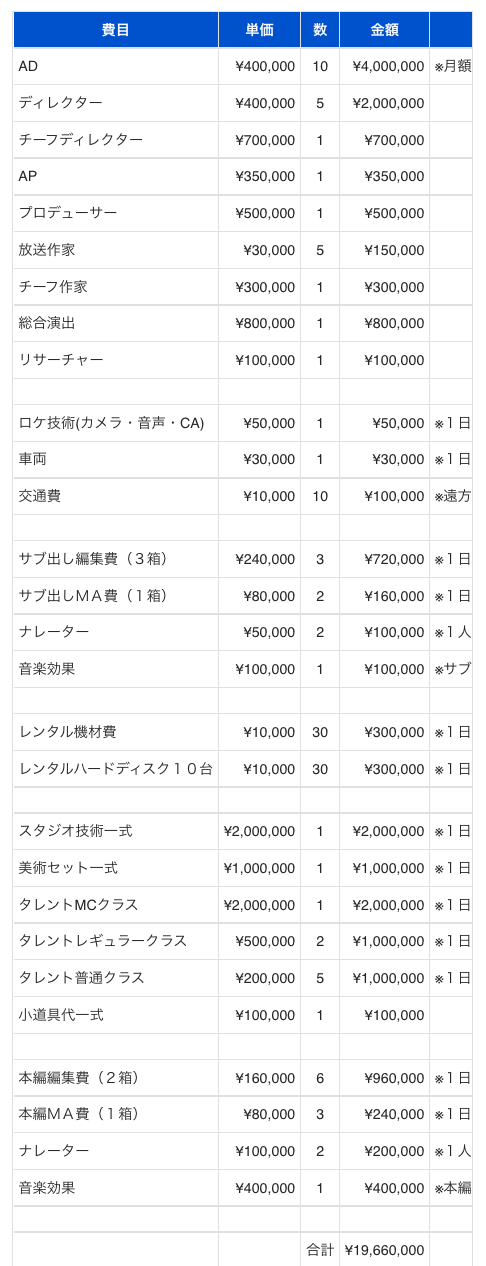Click the 金額 column header

385,30
